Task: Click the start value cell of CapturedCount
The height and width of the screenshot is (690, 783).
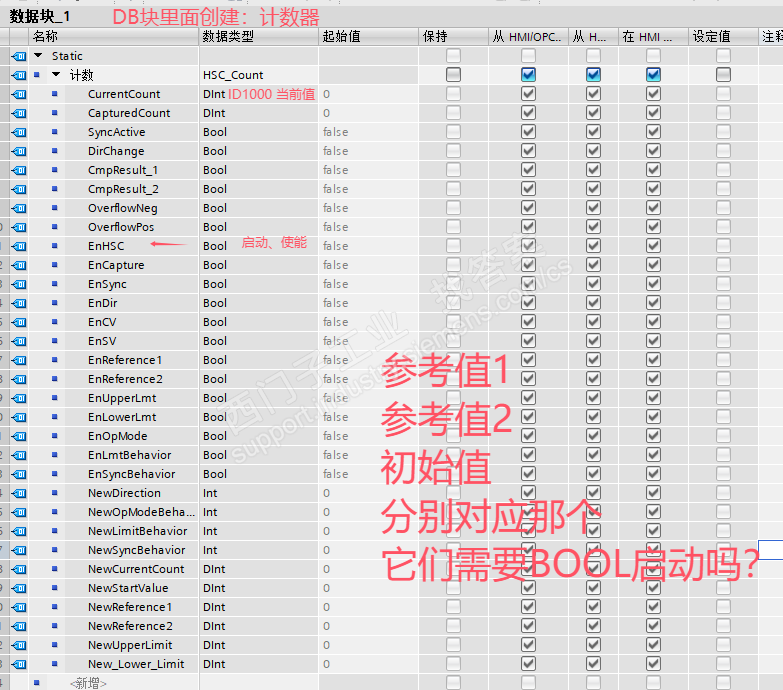Action: [369, 113]
